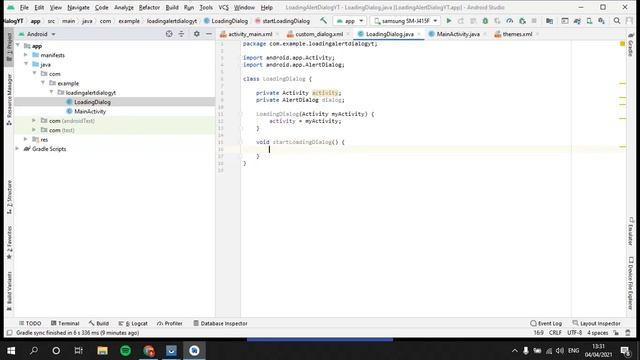Open the samsung SM-J415F device dropdown

tap(406, 20)
